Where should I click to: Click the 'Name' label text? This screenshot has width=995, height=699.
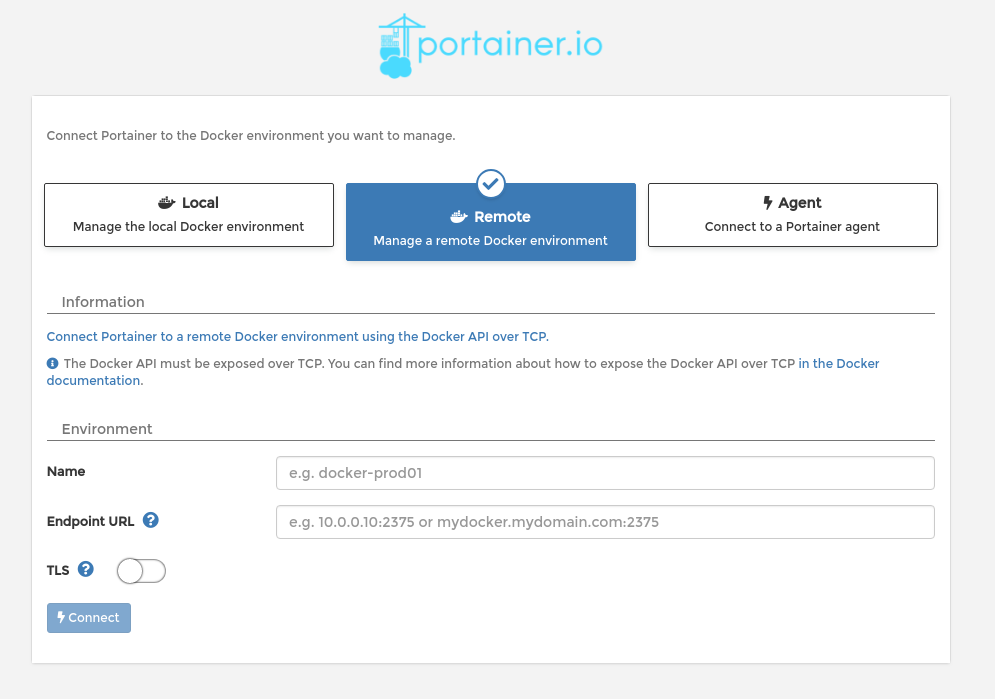click(x=66, y=471)
